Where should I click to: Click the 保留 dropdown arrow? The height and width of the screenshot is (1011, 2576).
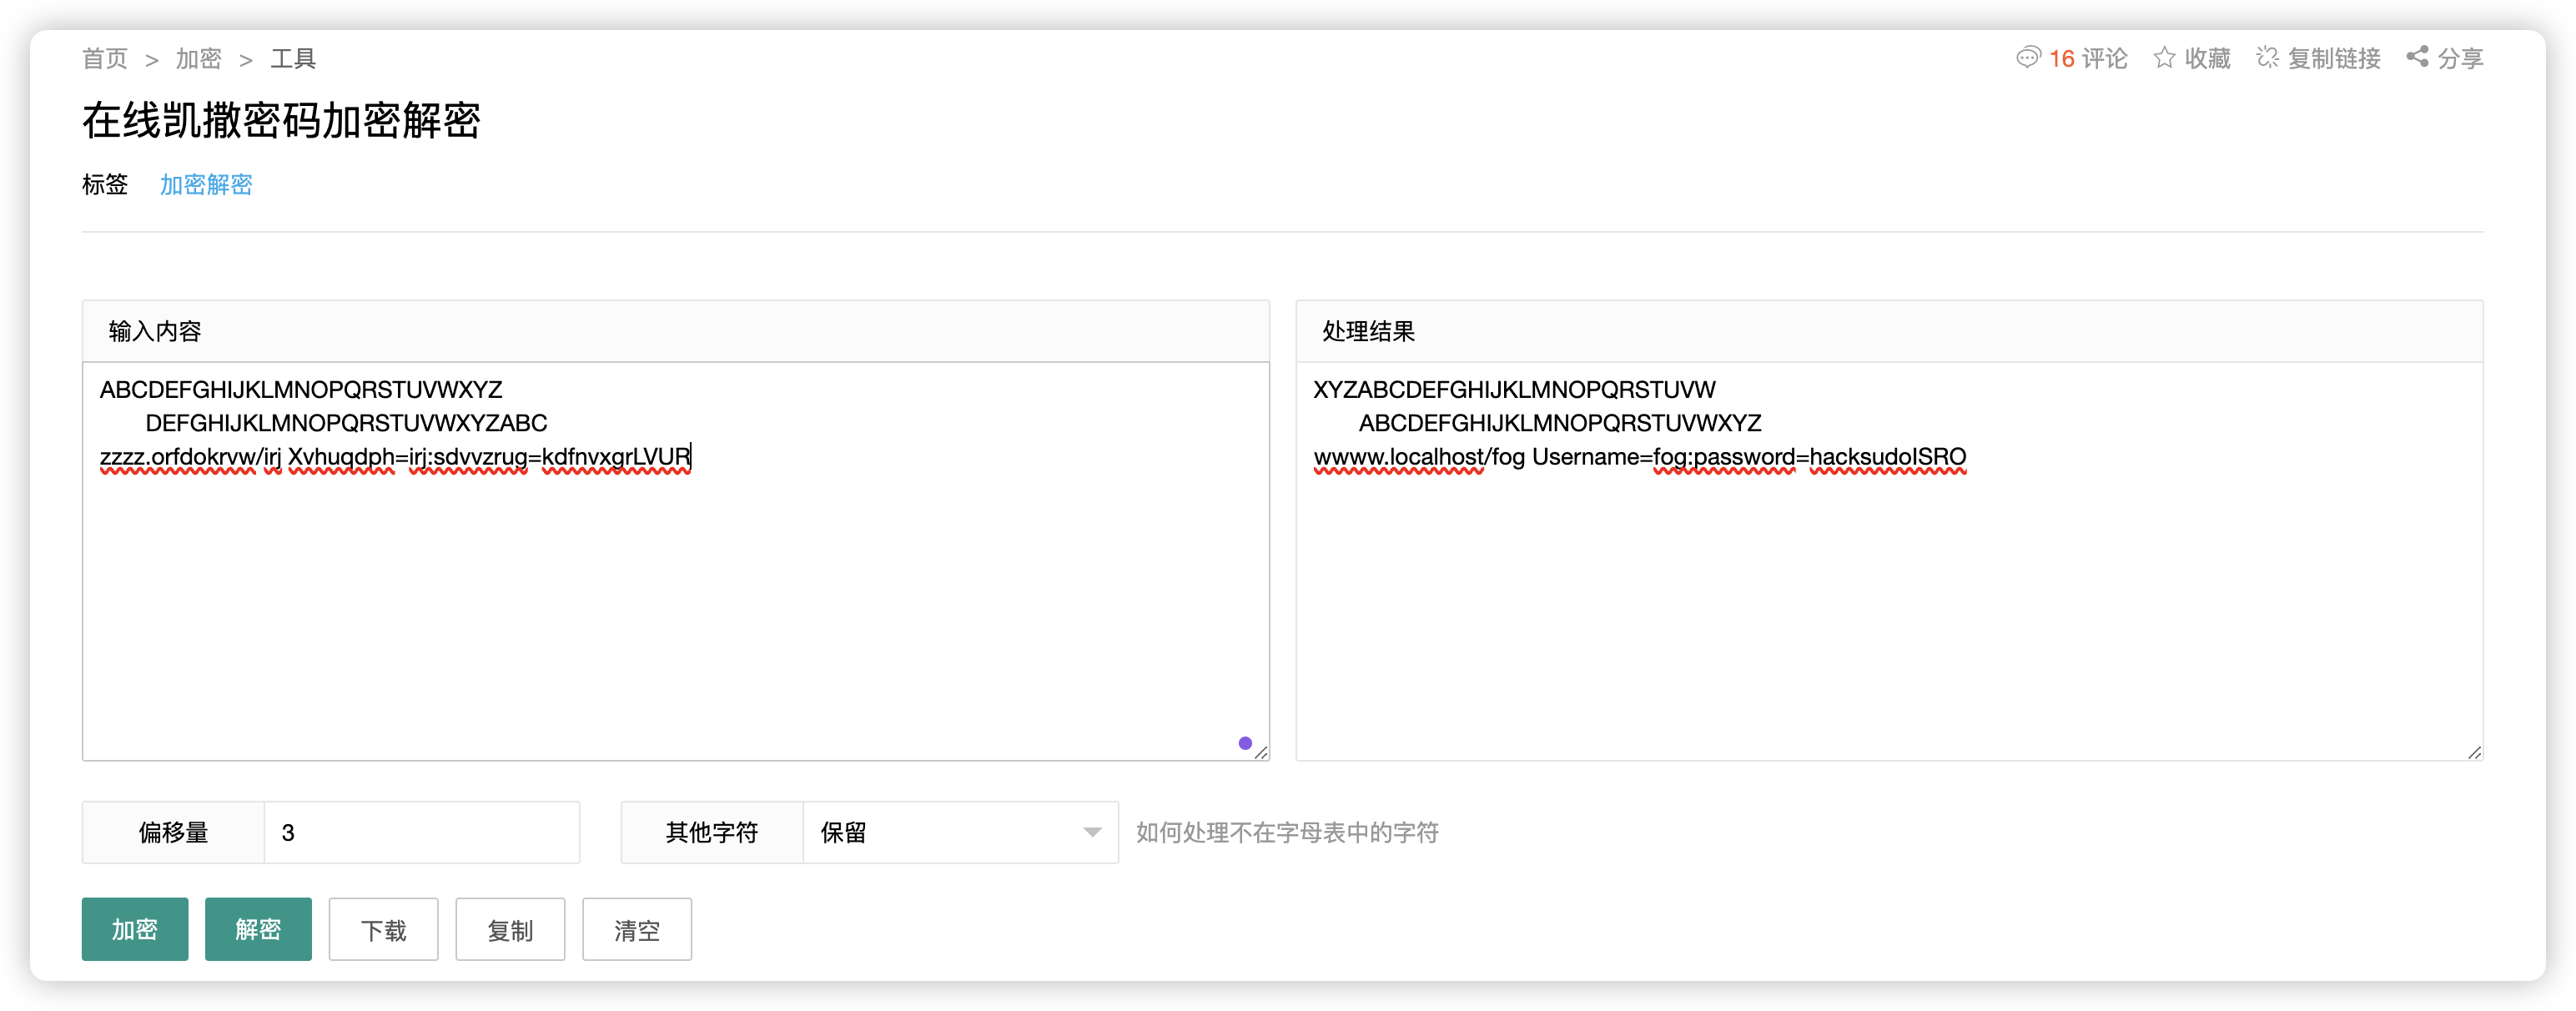pyautogui.click(x=1092, y=832)
